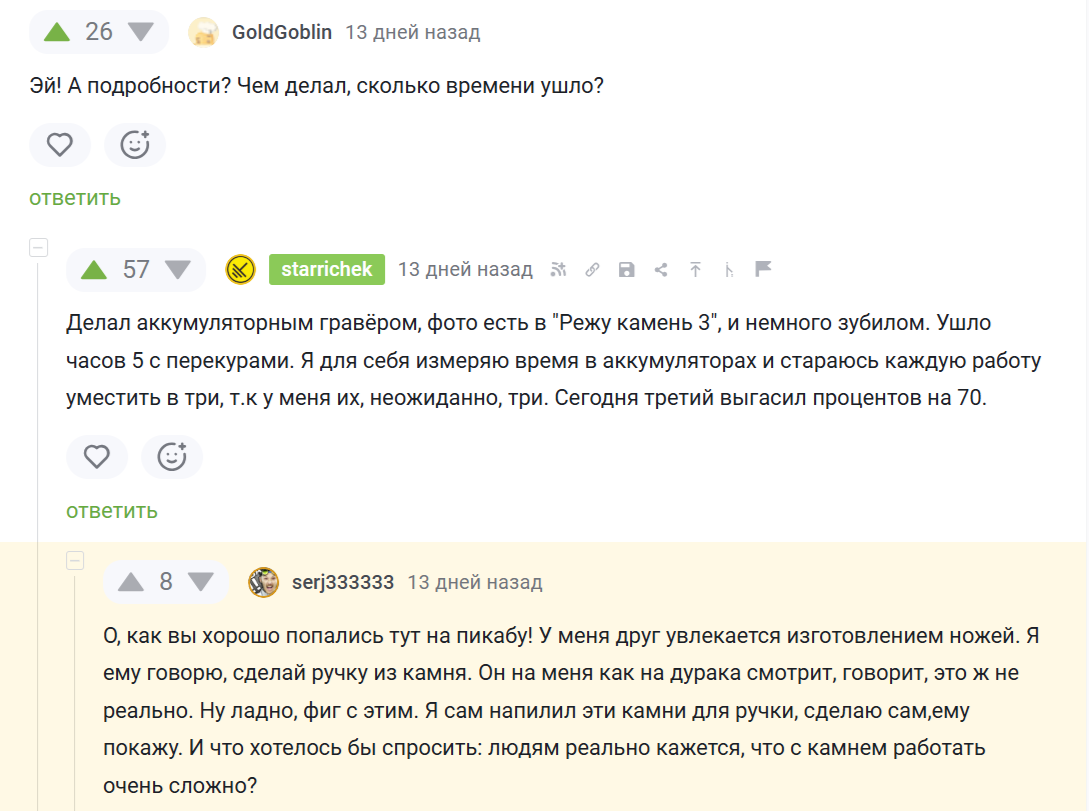
Task: Upvote GoldGoblin's comment with the green arrow
Action: click(57, 31)
